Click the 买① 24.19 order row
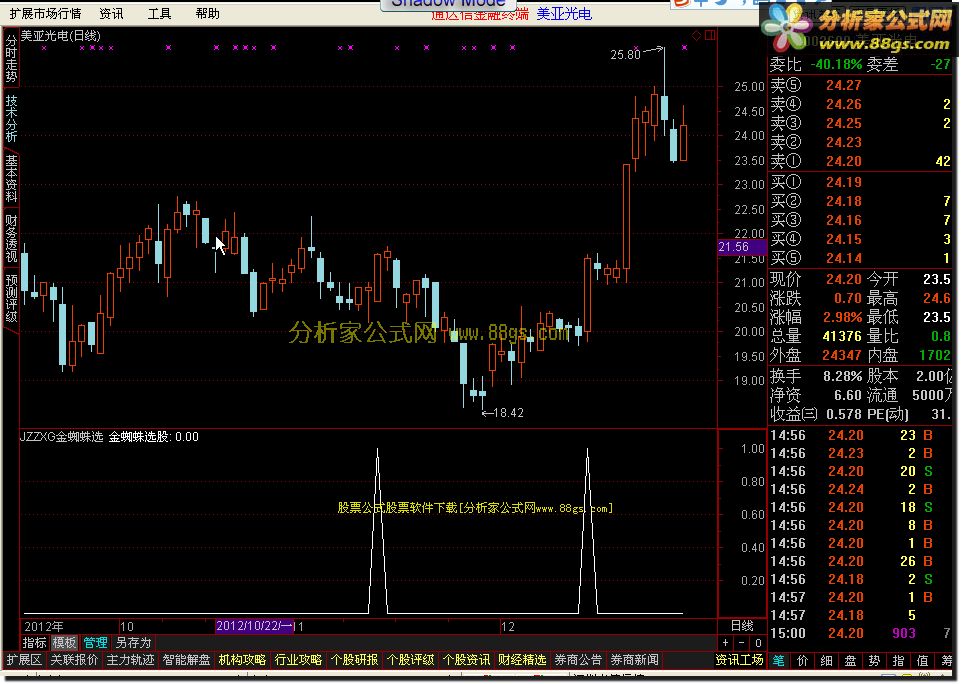This screenshot has width=961, height=684. (x=860, y=182)
